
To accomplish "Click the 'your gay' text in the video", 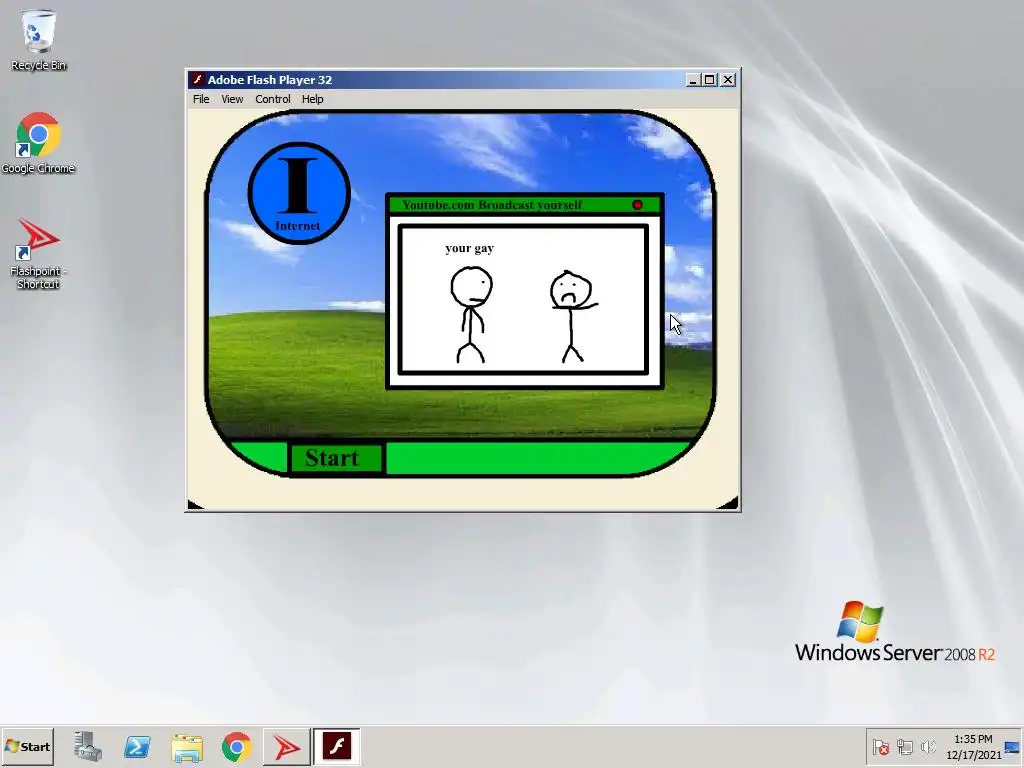I will pyautogui.click(x=470, y=248).
